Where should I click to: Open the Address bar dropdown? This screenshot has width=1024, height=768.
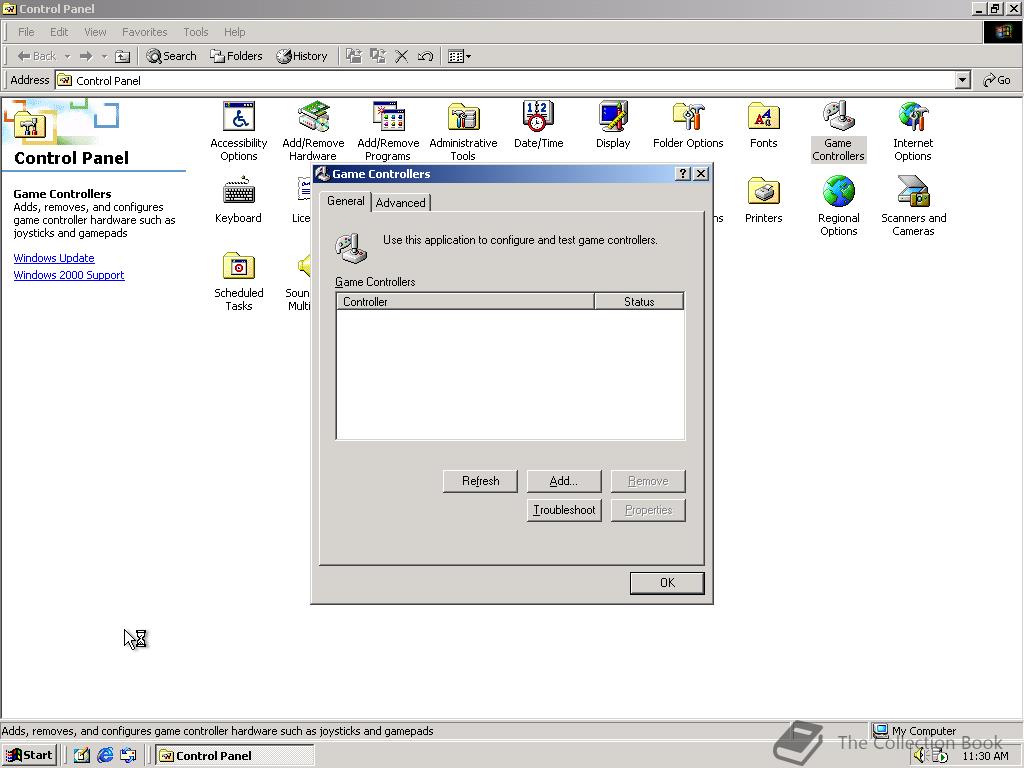tap(961, 80)
